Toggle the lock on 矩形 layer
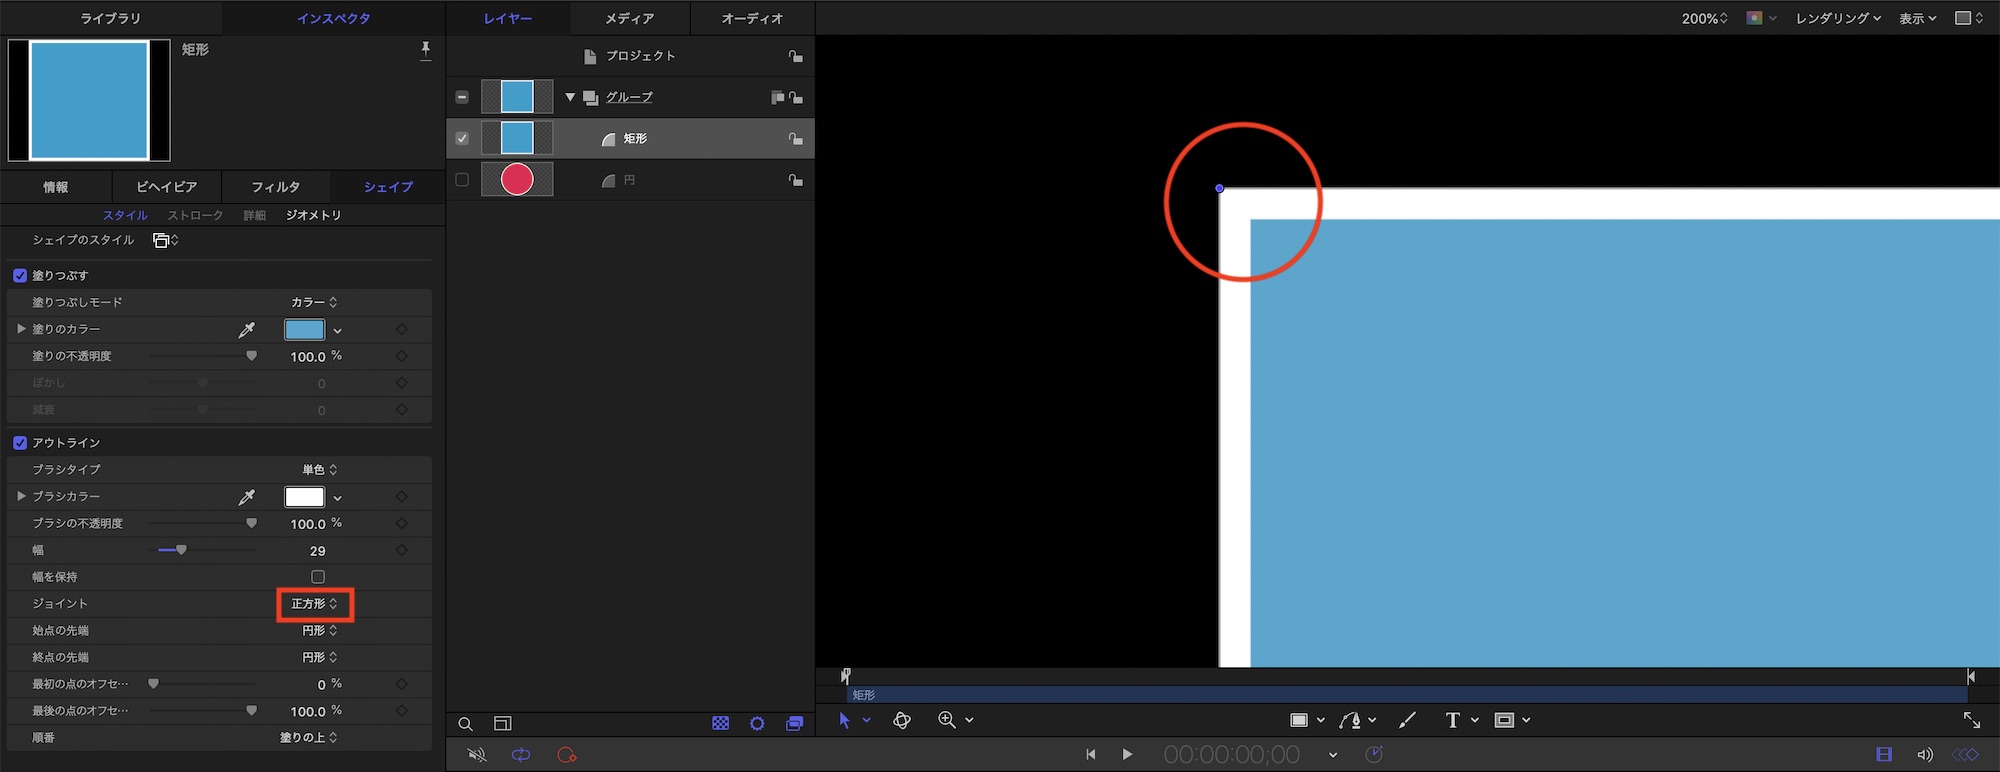Screen dimensions: 2000x772 795,139
